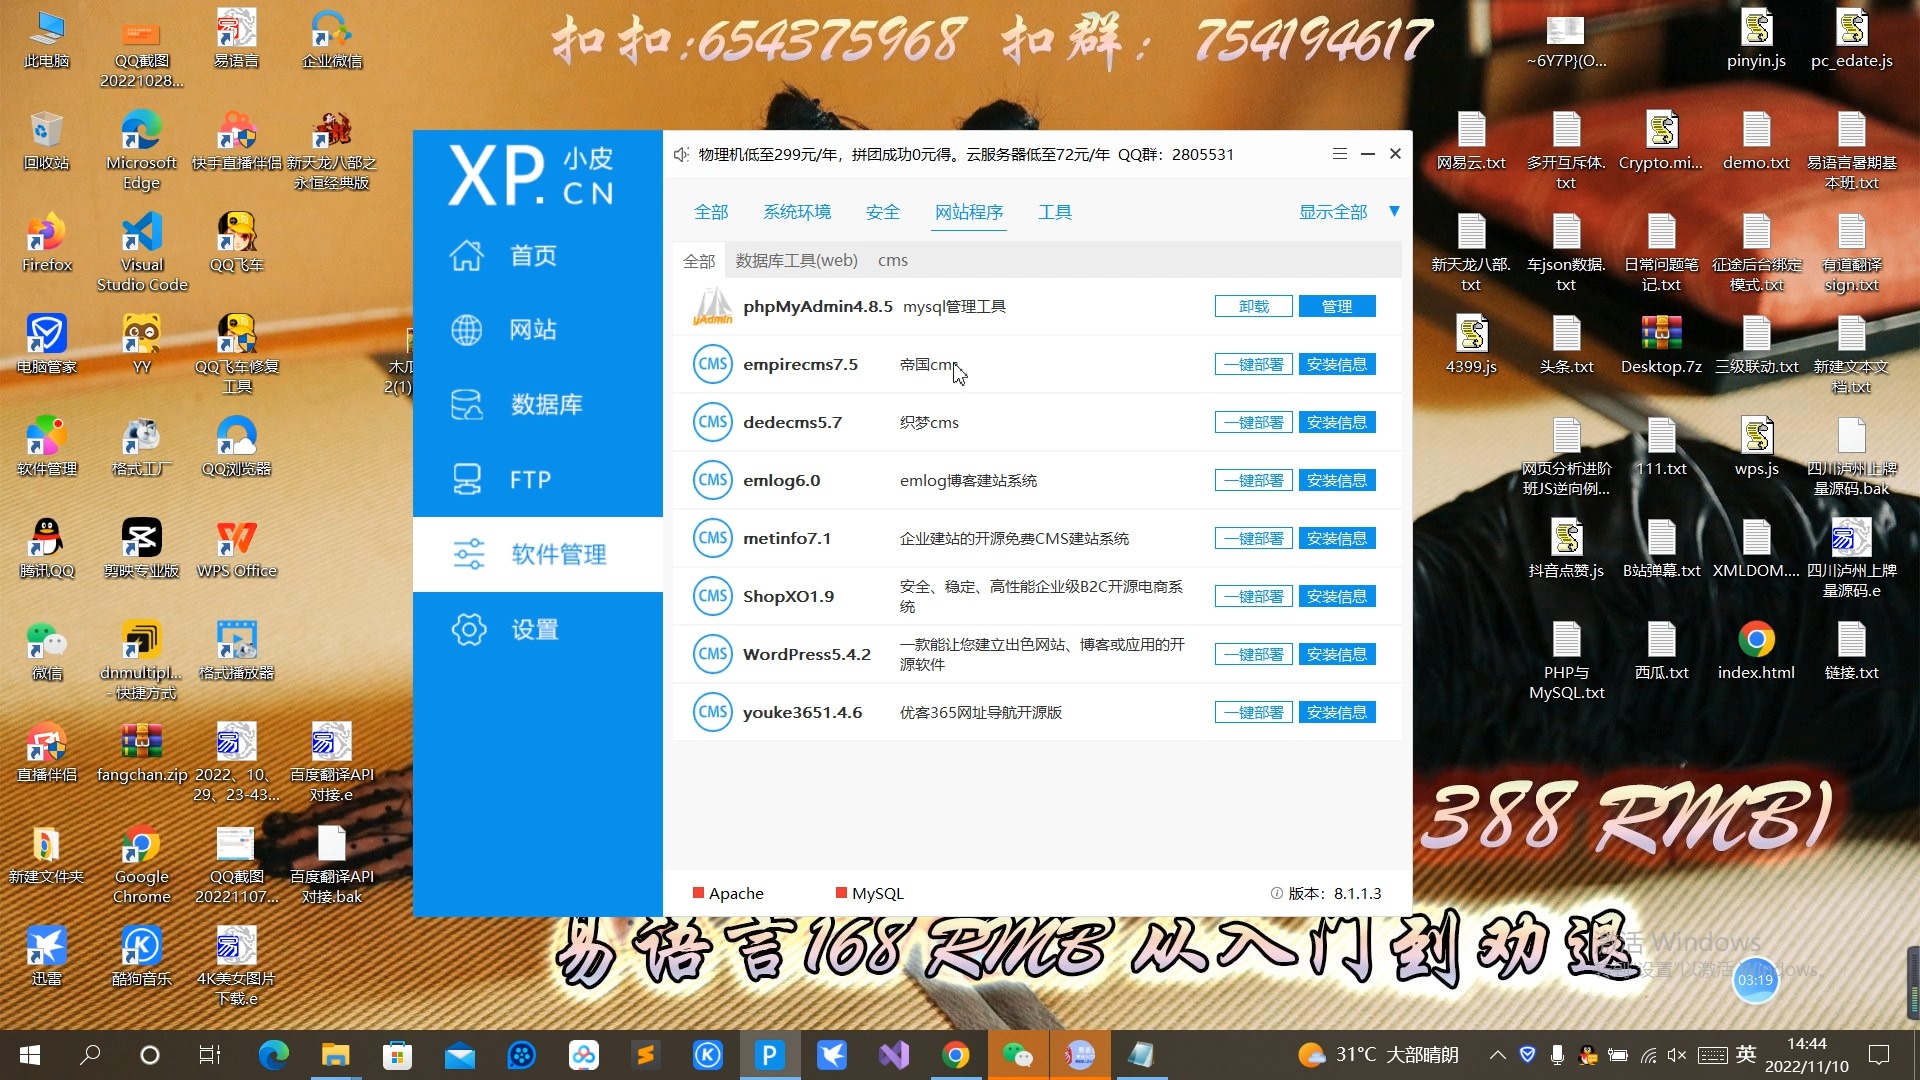This screenshot has height=1080, width=1920.
Task: Show hidden system tray icons chevron
Action: click(x=1497, y=1055)
